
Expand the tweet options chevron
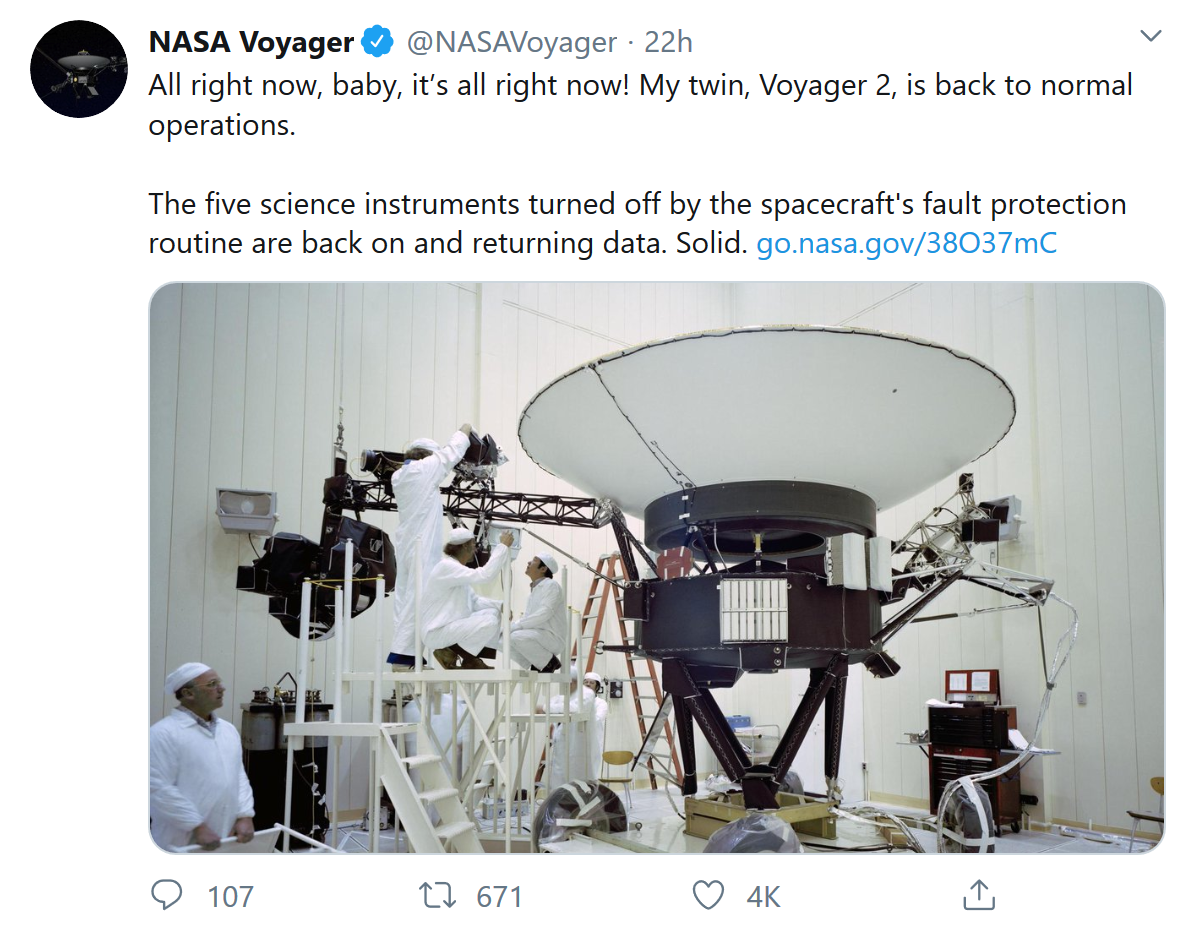[x=1151, y=37]
